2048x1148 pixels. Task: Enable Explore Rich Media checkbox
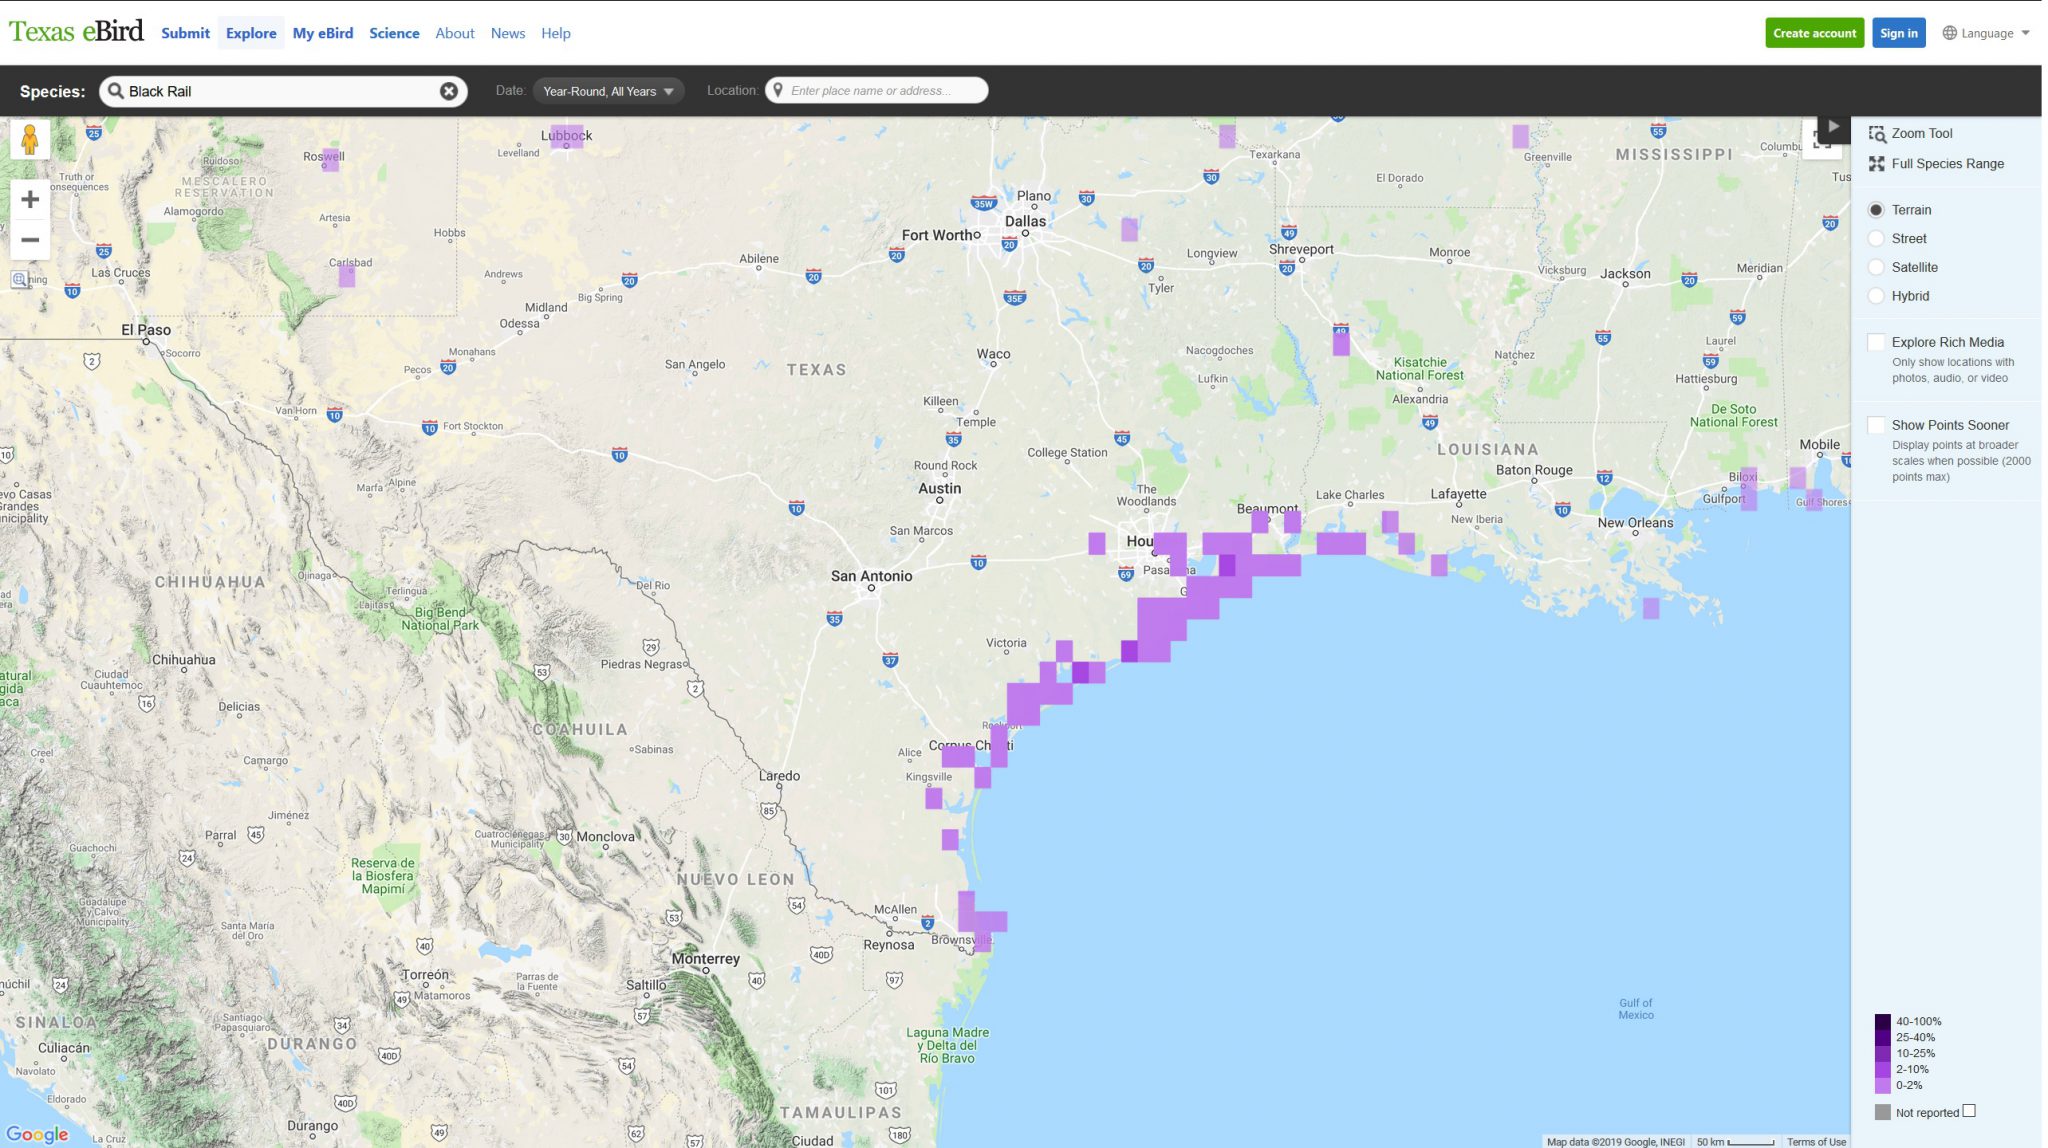1876,342
